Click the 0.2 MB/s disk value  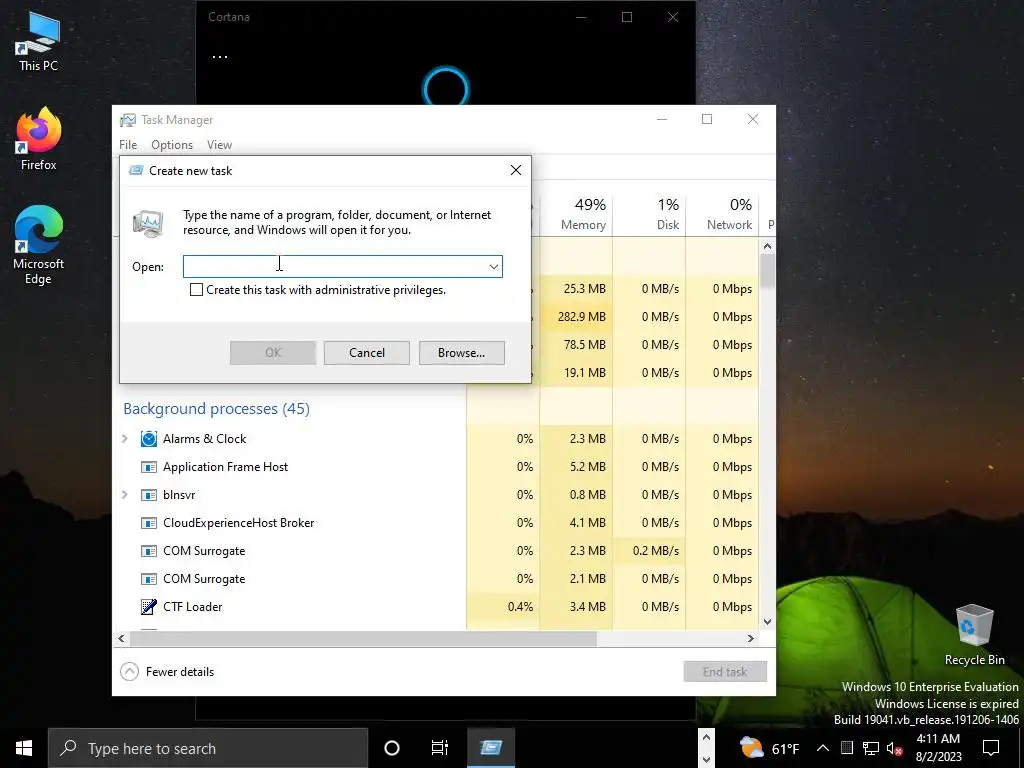[656, 551]
